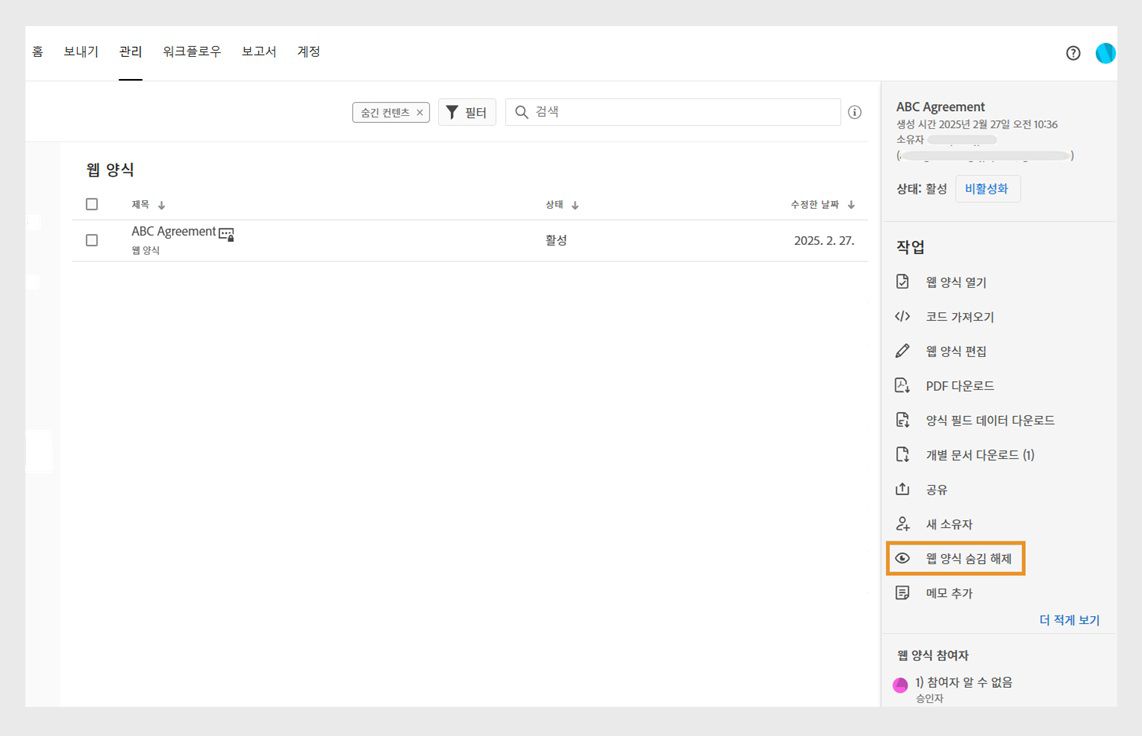Click the 메모 추가 note icon
The image size is (1142, 736).
[x=903, y=592]
